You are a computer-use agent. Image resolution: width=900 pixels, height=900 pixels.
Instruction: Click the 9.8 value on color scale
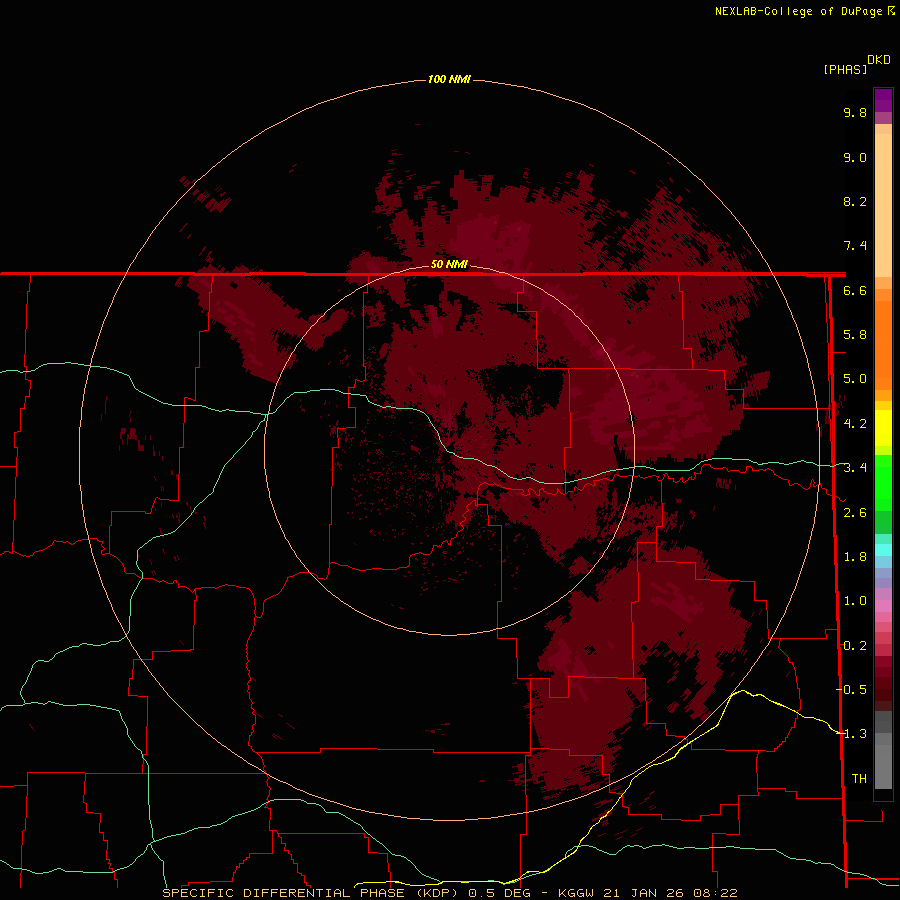(x=855, y=112)
